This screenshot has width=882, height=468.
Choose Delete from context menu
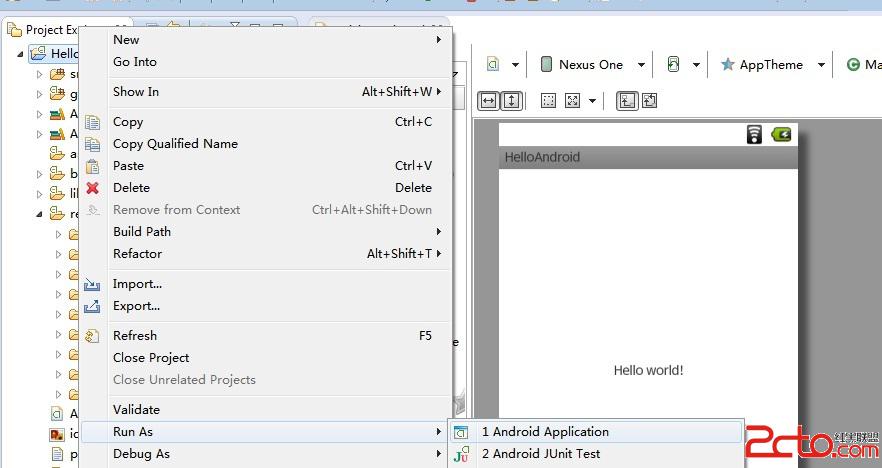click(266, 188)
